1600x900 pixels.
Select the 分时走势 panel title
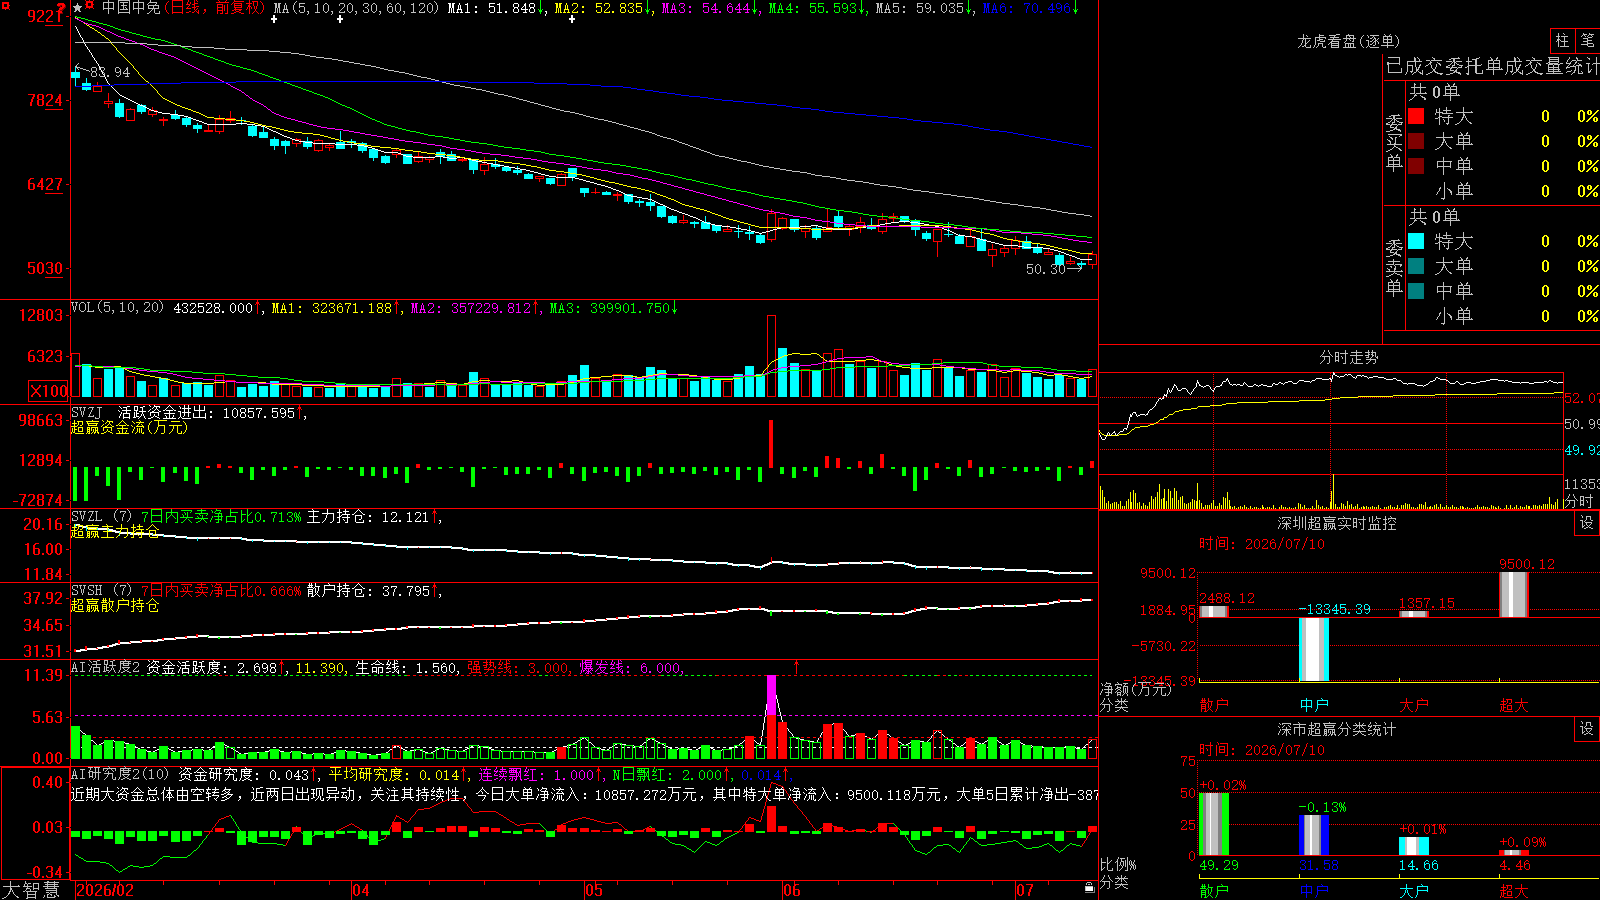[1348, 357]
